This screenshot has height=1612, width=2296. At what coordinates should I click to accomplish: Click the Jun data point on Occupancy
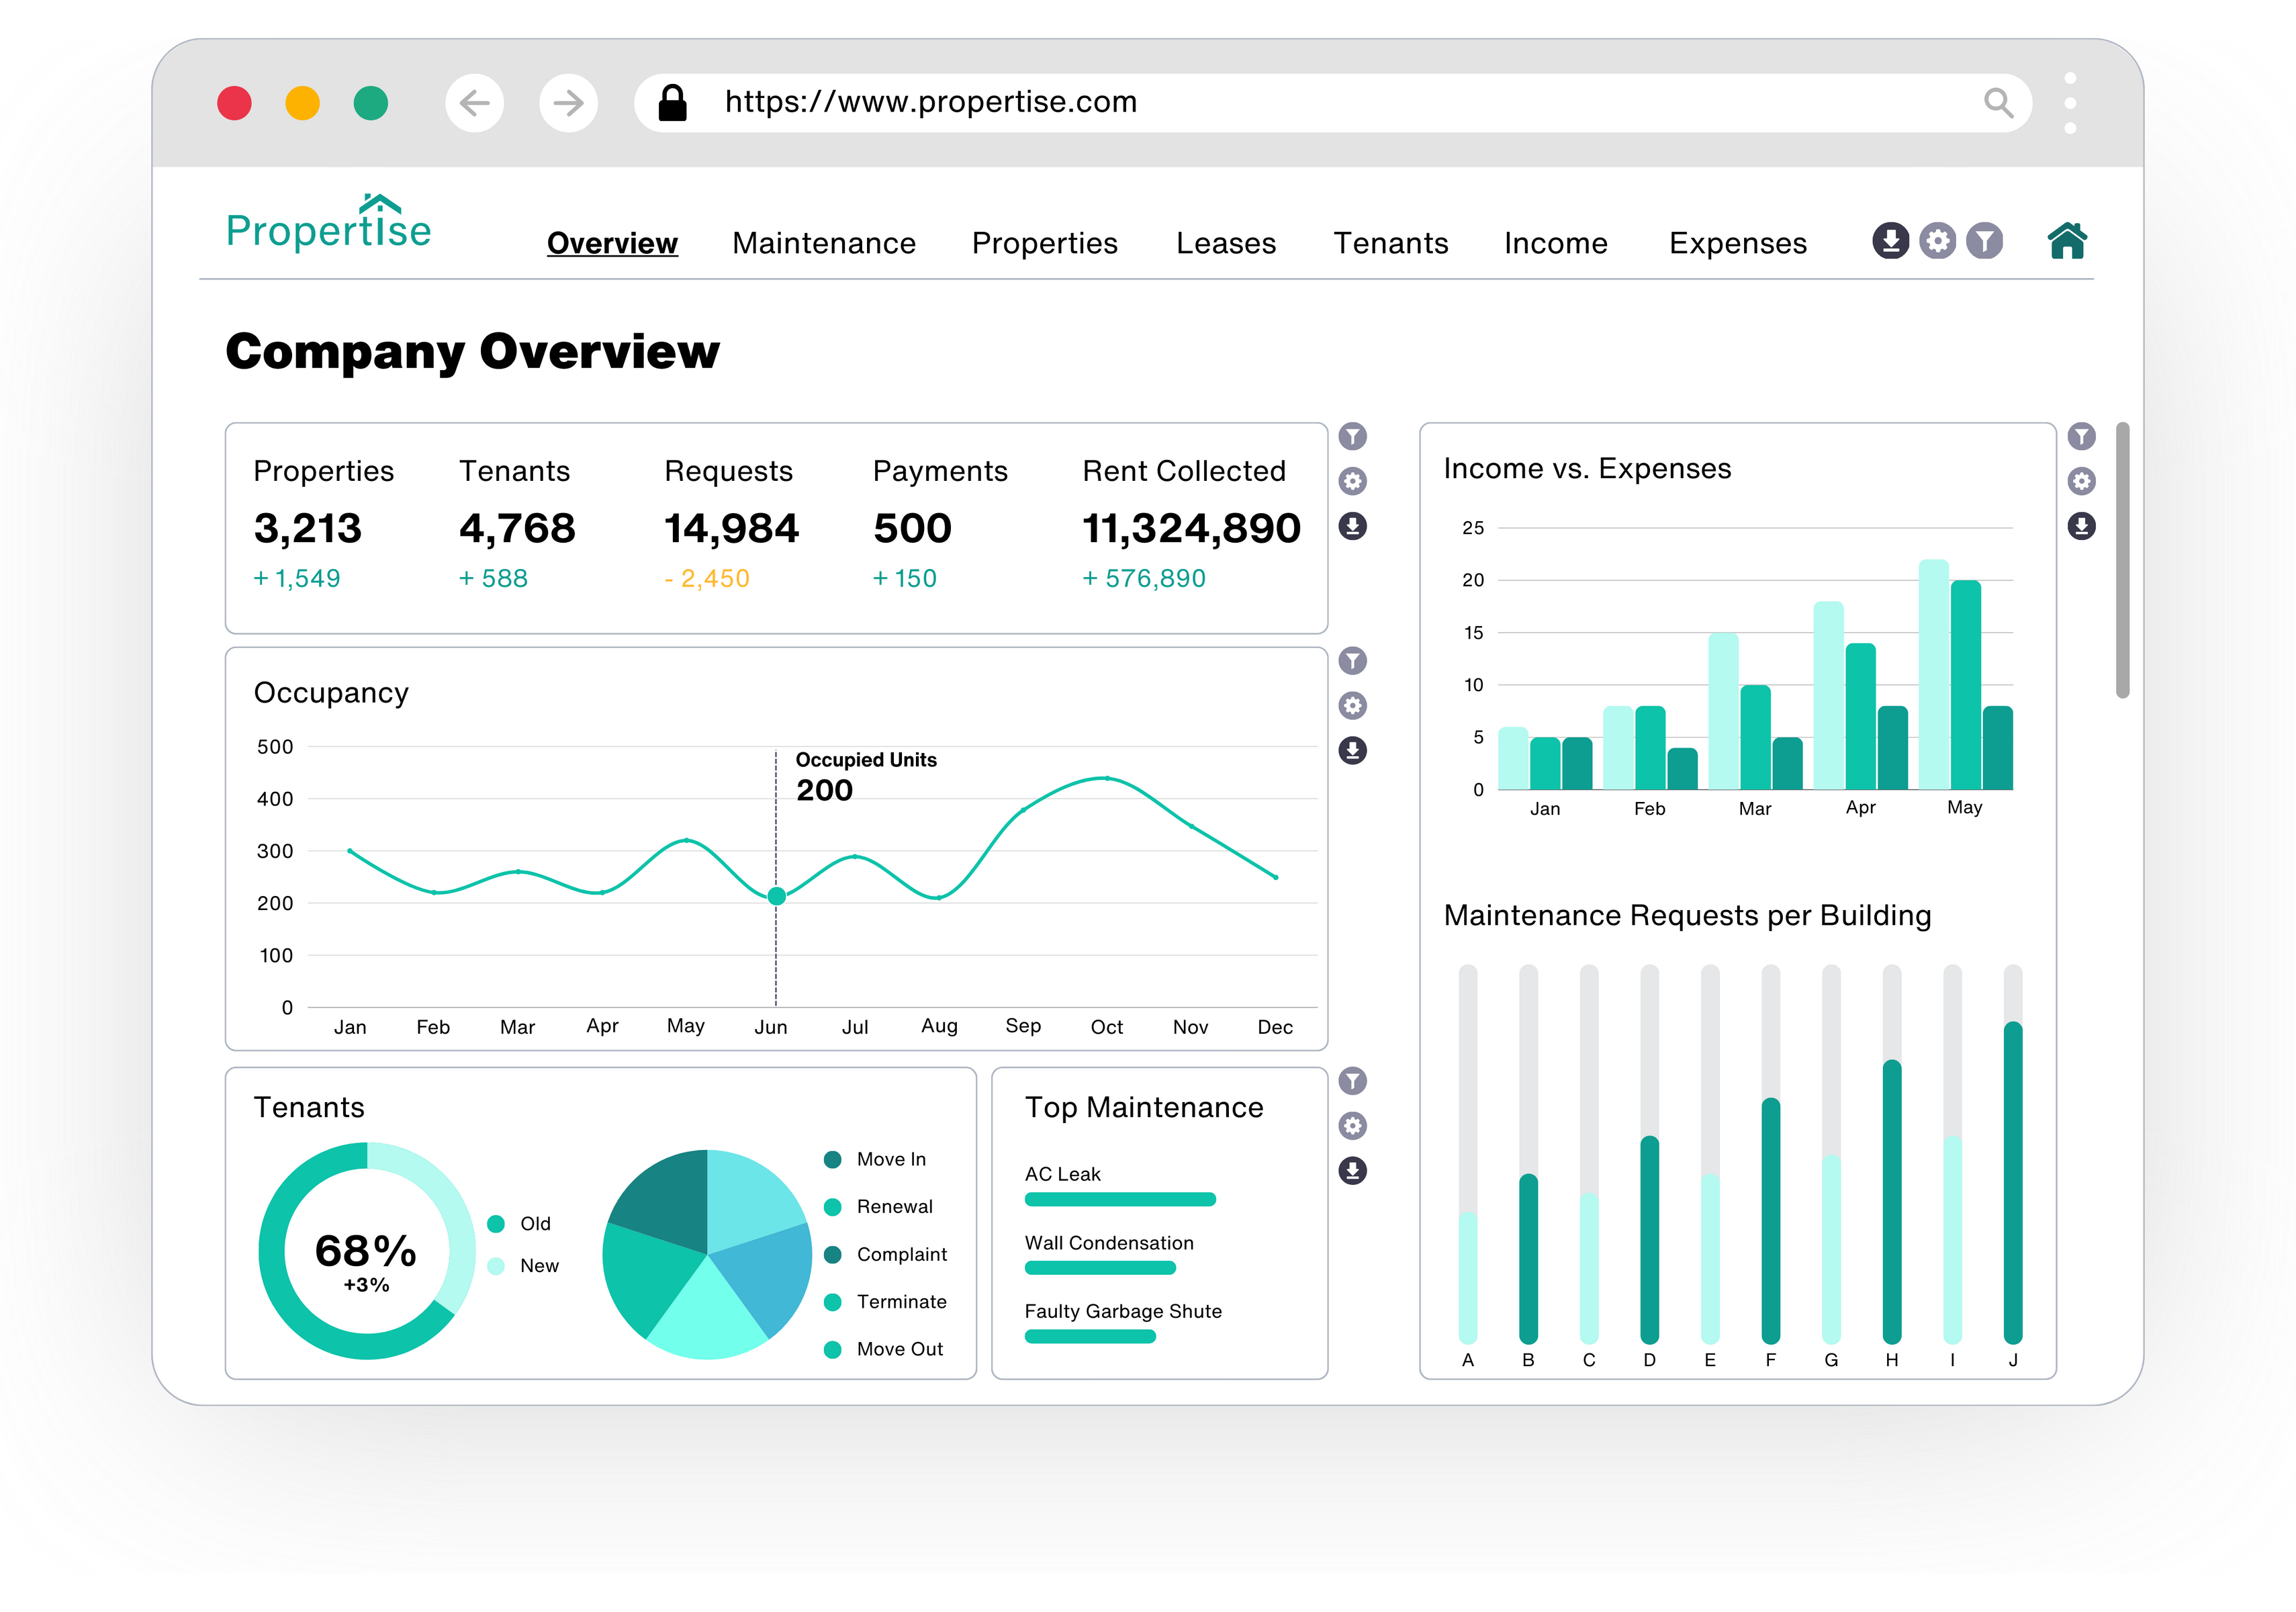[x=776, y=896]
